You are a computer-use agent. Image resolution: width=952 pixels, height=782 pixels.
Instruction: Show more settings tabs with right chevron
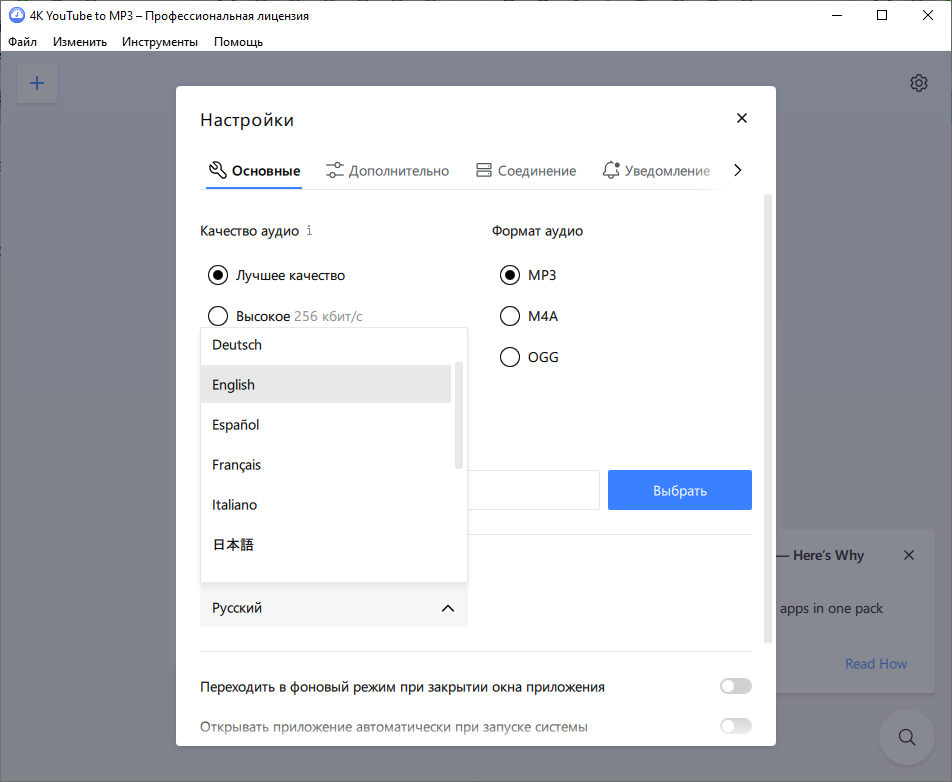point(738,171)
